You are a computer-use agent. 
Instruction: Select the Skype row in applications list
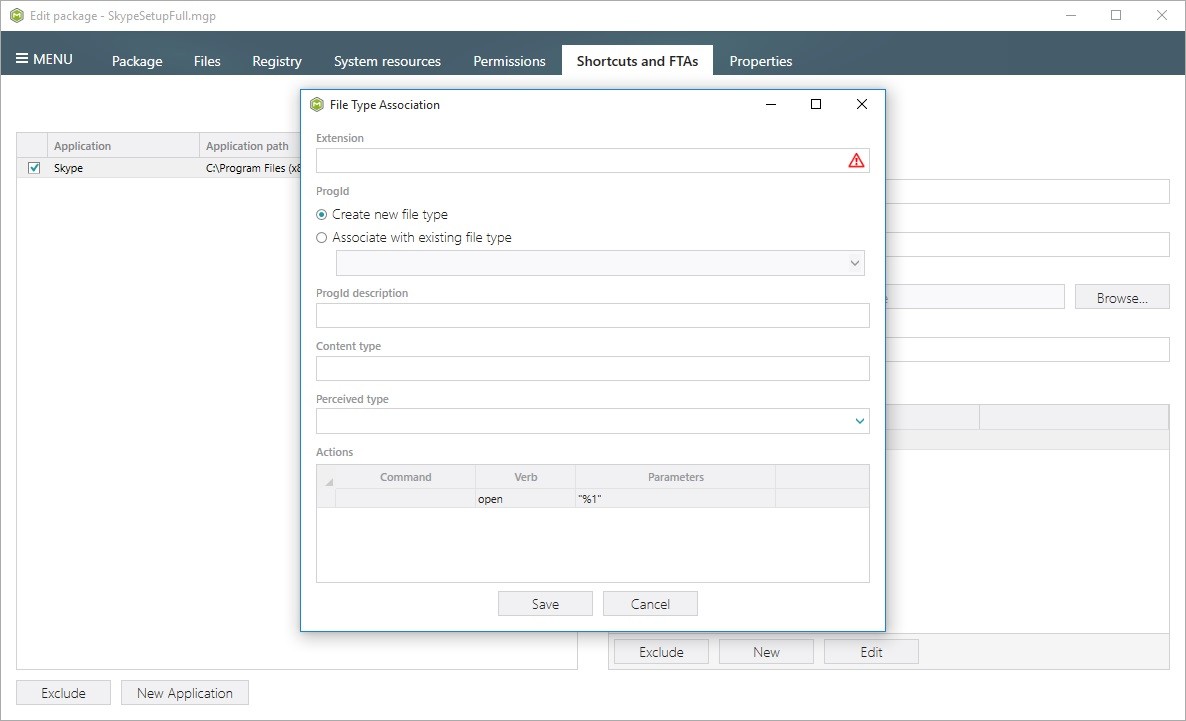(x=159, y=168)
